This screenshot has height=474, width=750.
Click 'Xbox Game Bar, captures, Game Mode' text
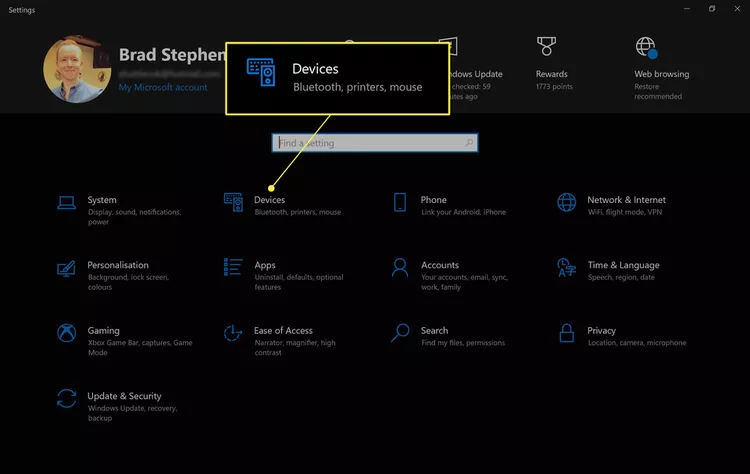click(140, 348)
